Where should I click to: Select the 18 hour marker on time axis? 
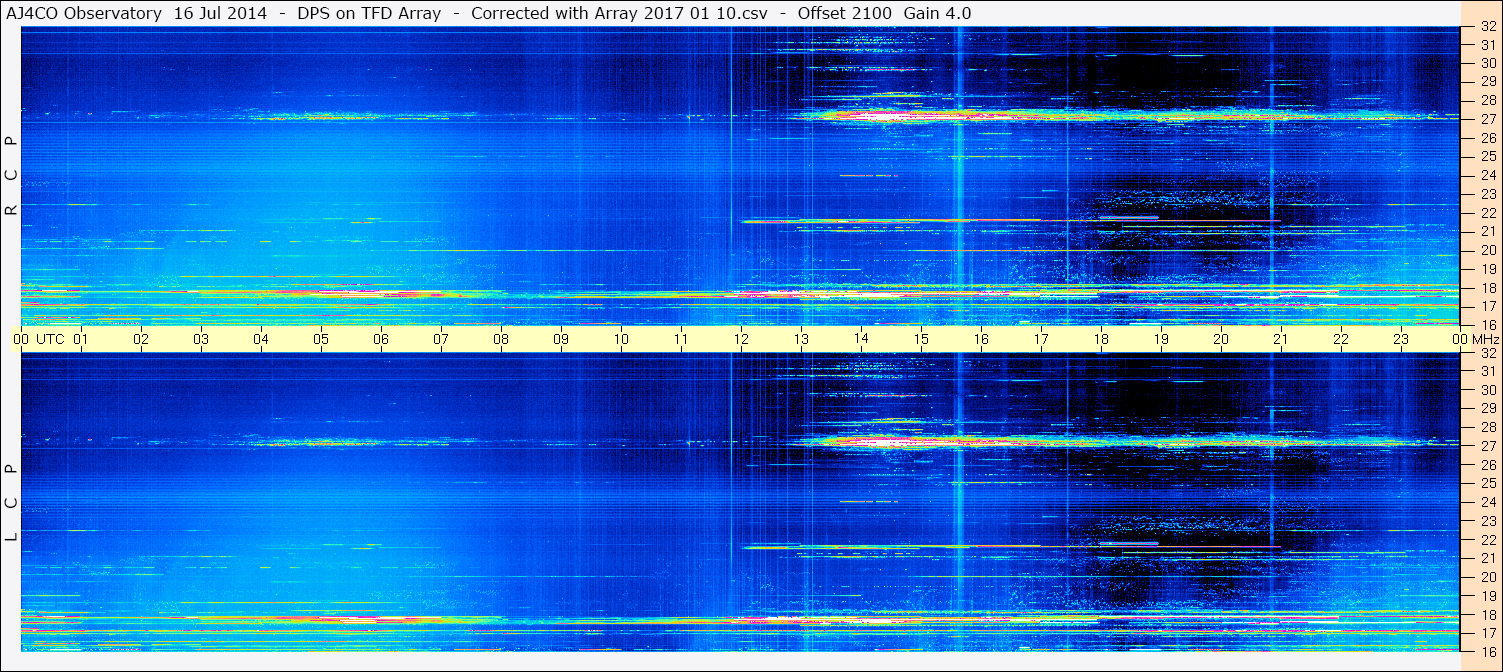coord(1101,339)
